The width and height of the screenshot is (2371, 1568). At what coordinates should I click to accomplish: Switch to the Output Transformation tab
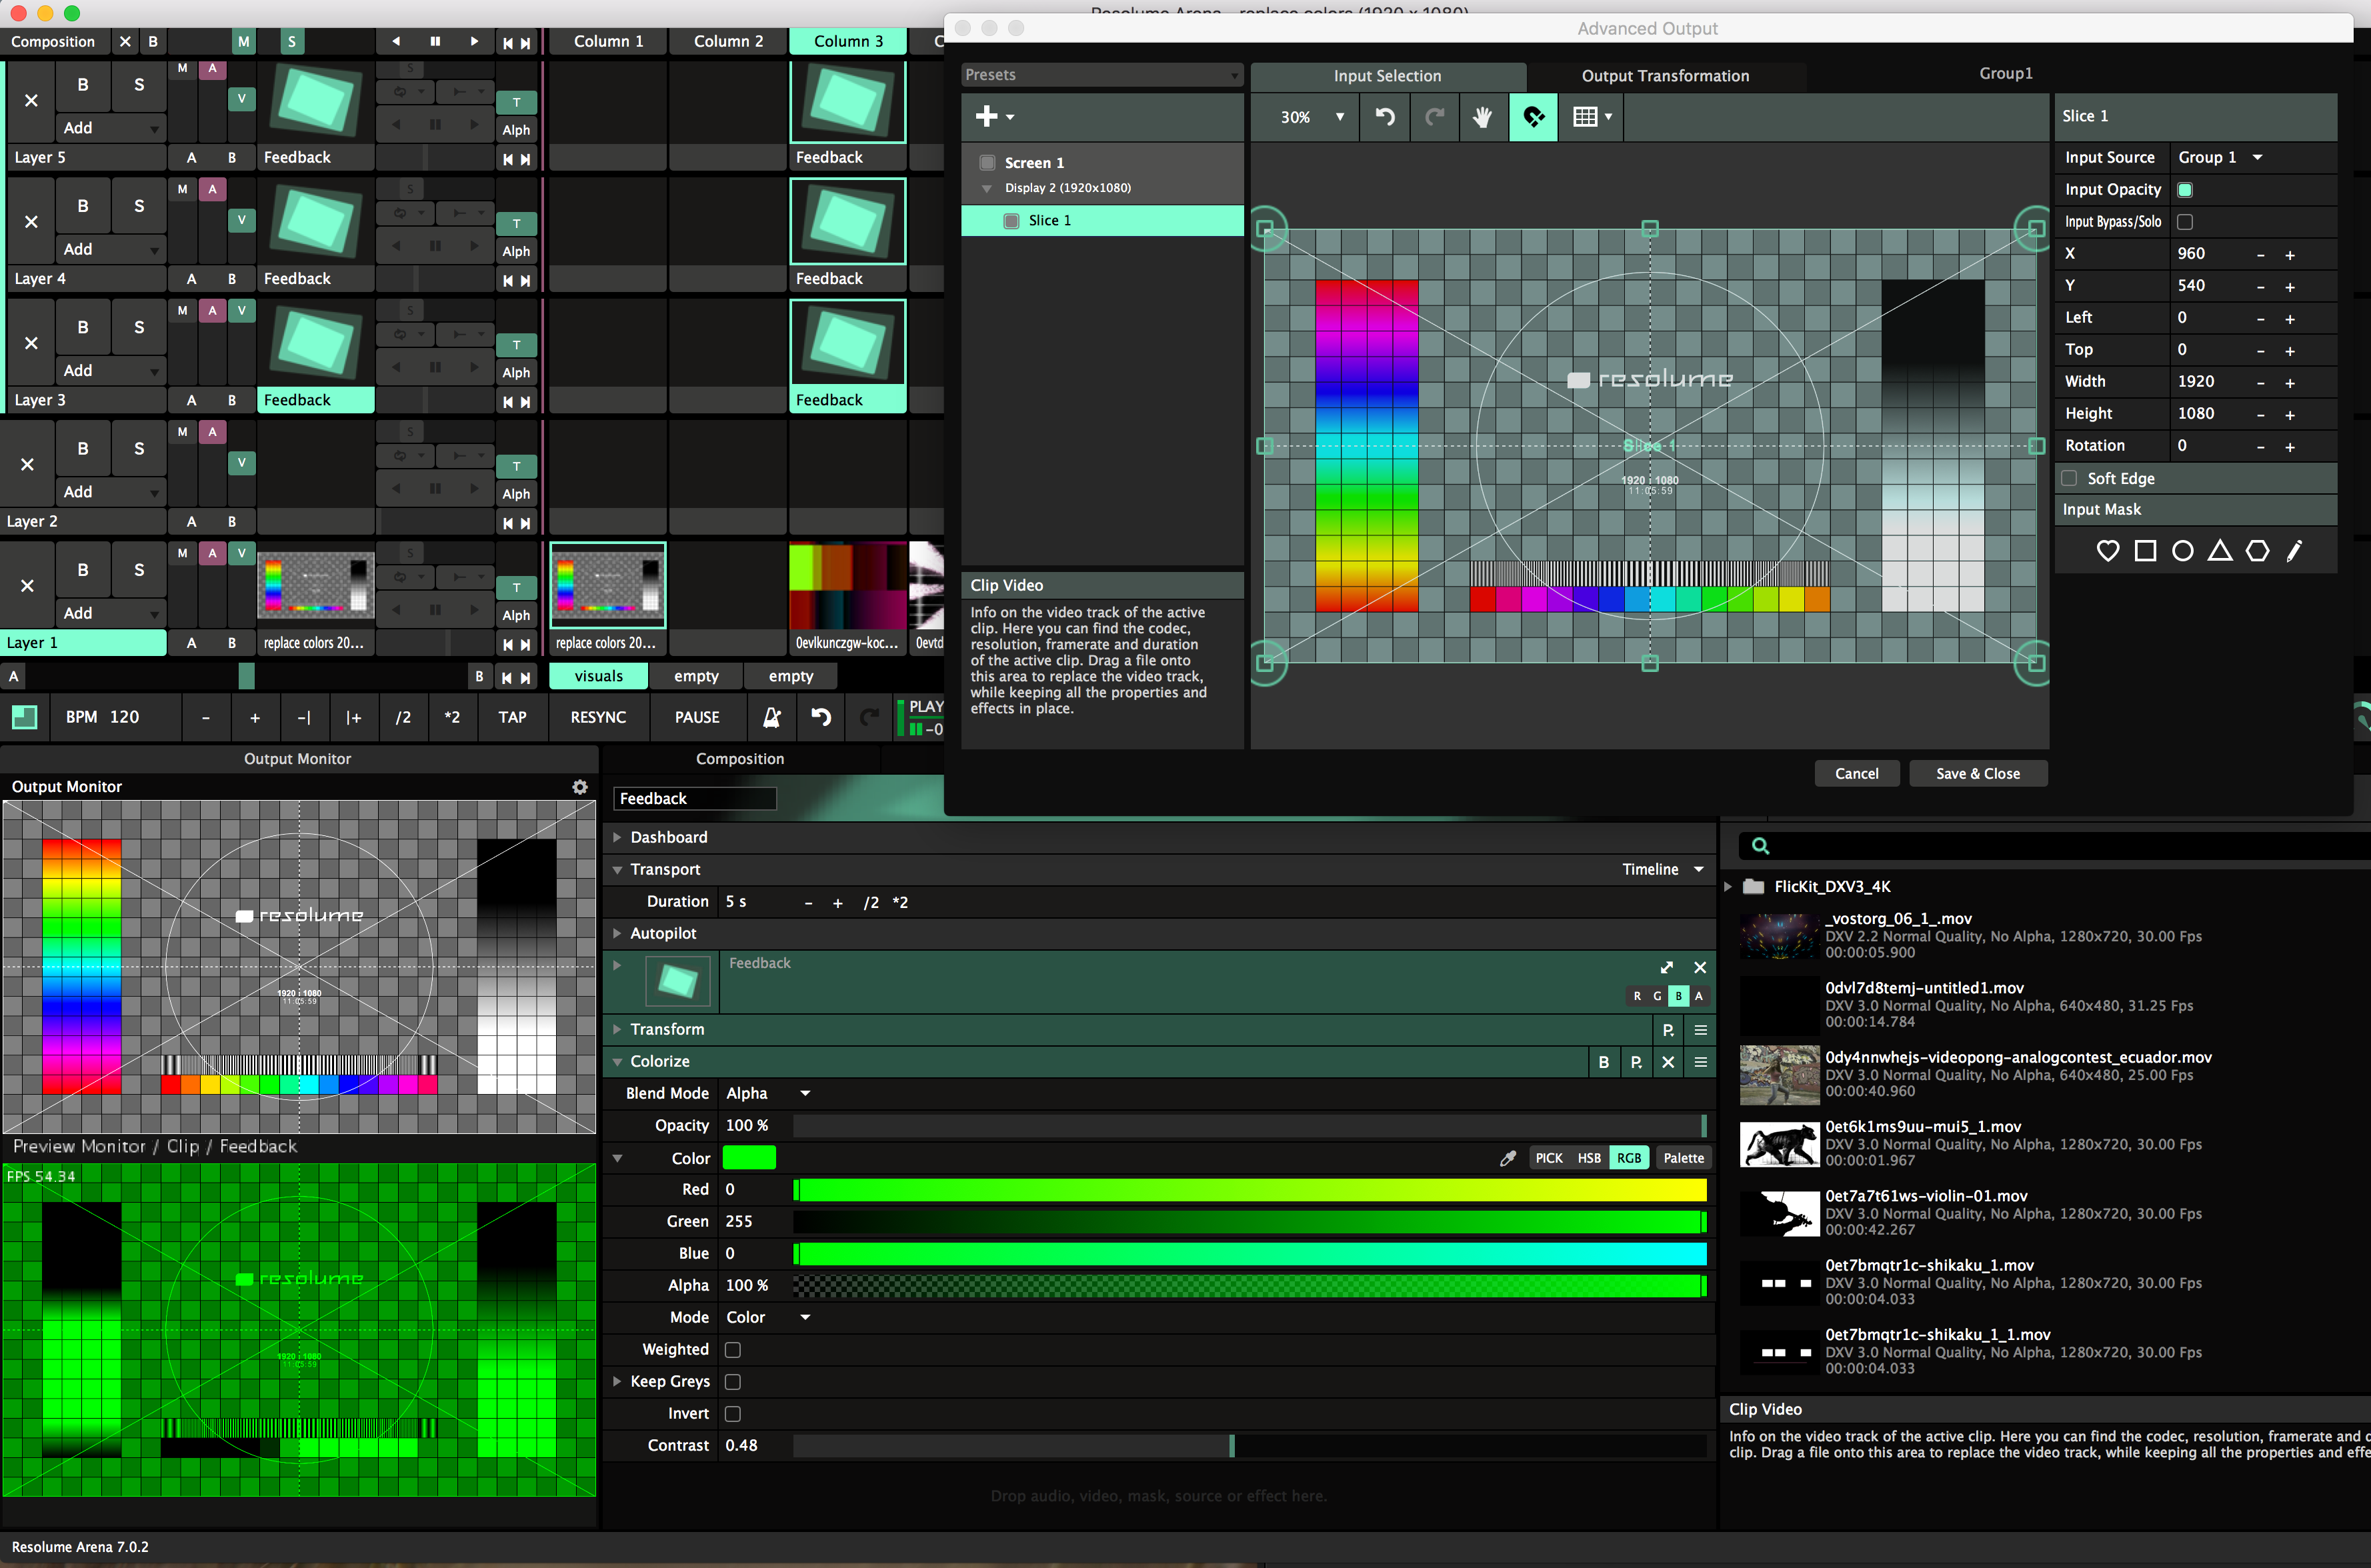tap(1665, 76)
